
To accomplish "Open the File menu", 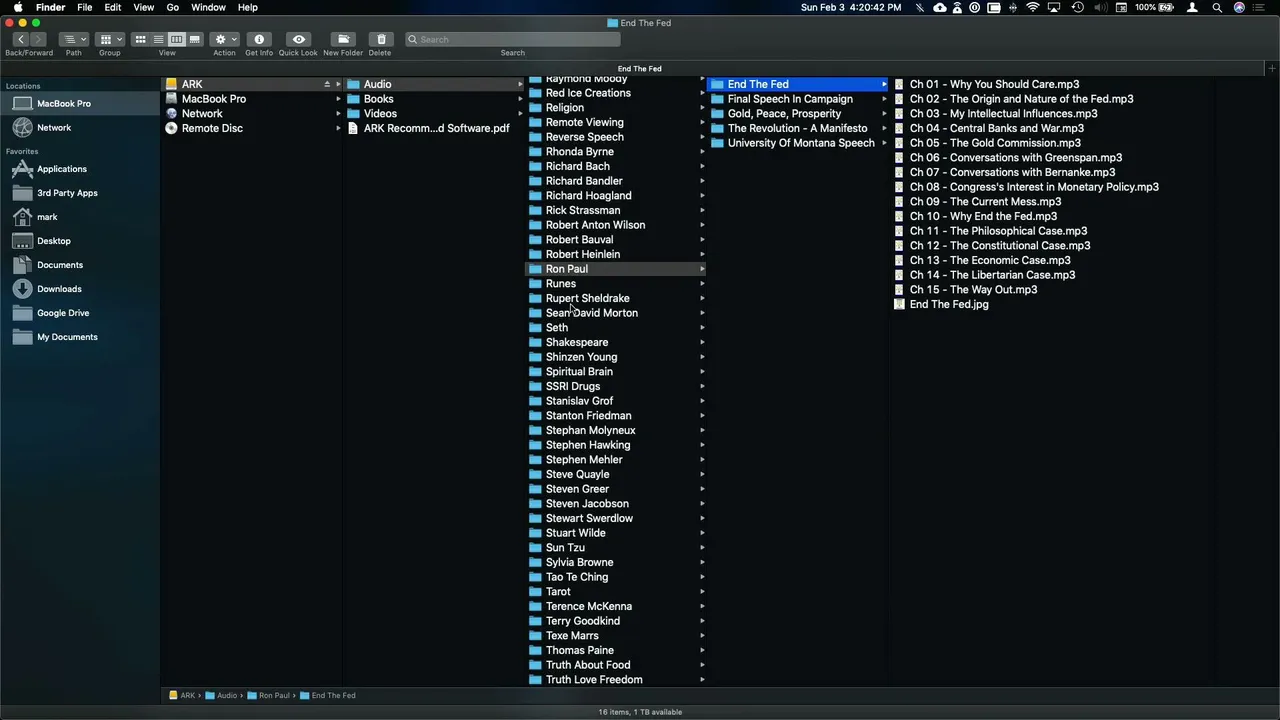I will 85,7.
